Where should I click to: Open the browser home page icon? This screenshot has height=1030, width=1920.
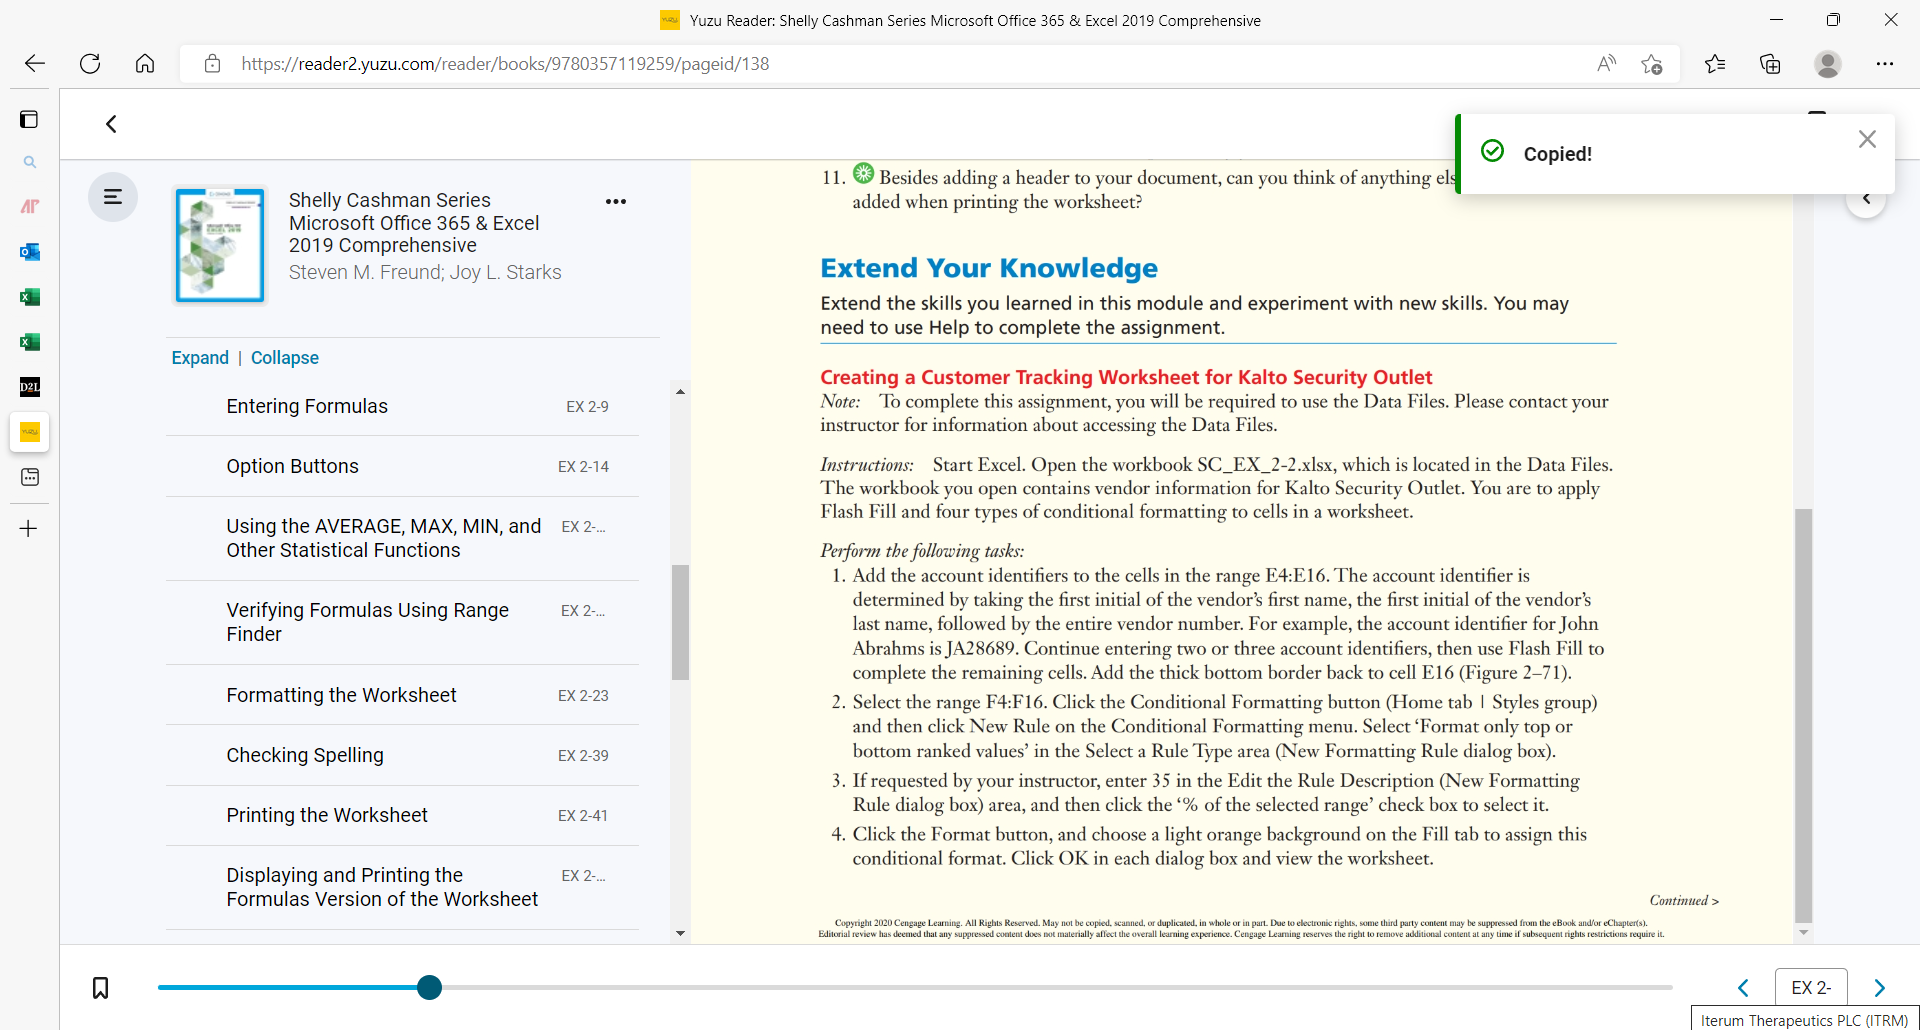click(x=145, y=64)
